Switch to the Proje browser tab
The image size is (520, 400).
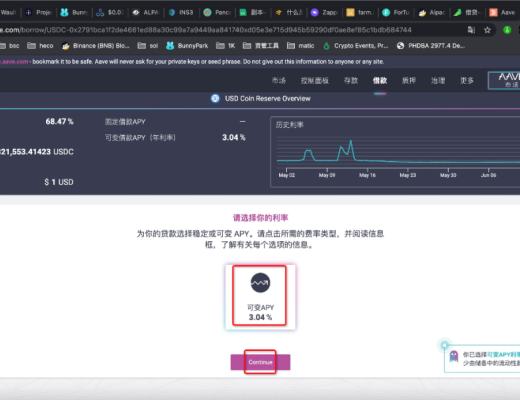pos(39,12)
